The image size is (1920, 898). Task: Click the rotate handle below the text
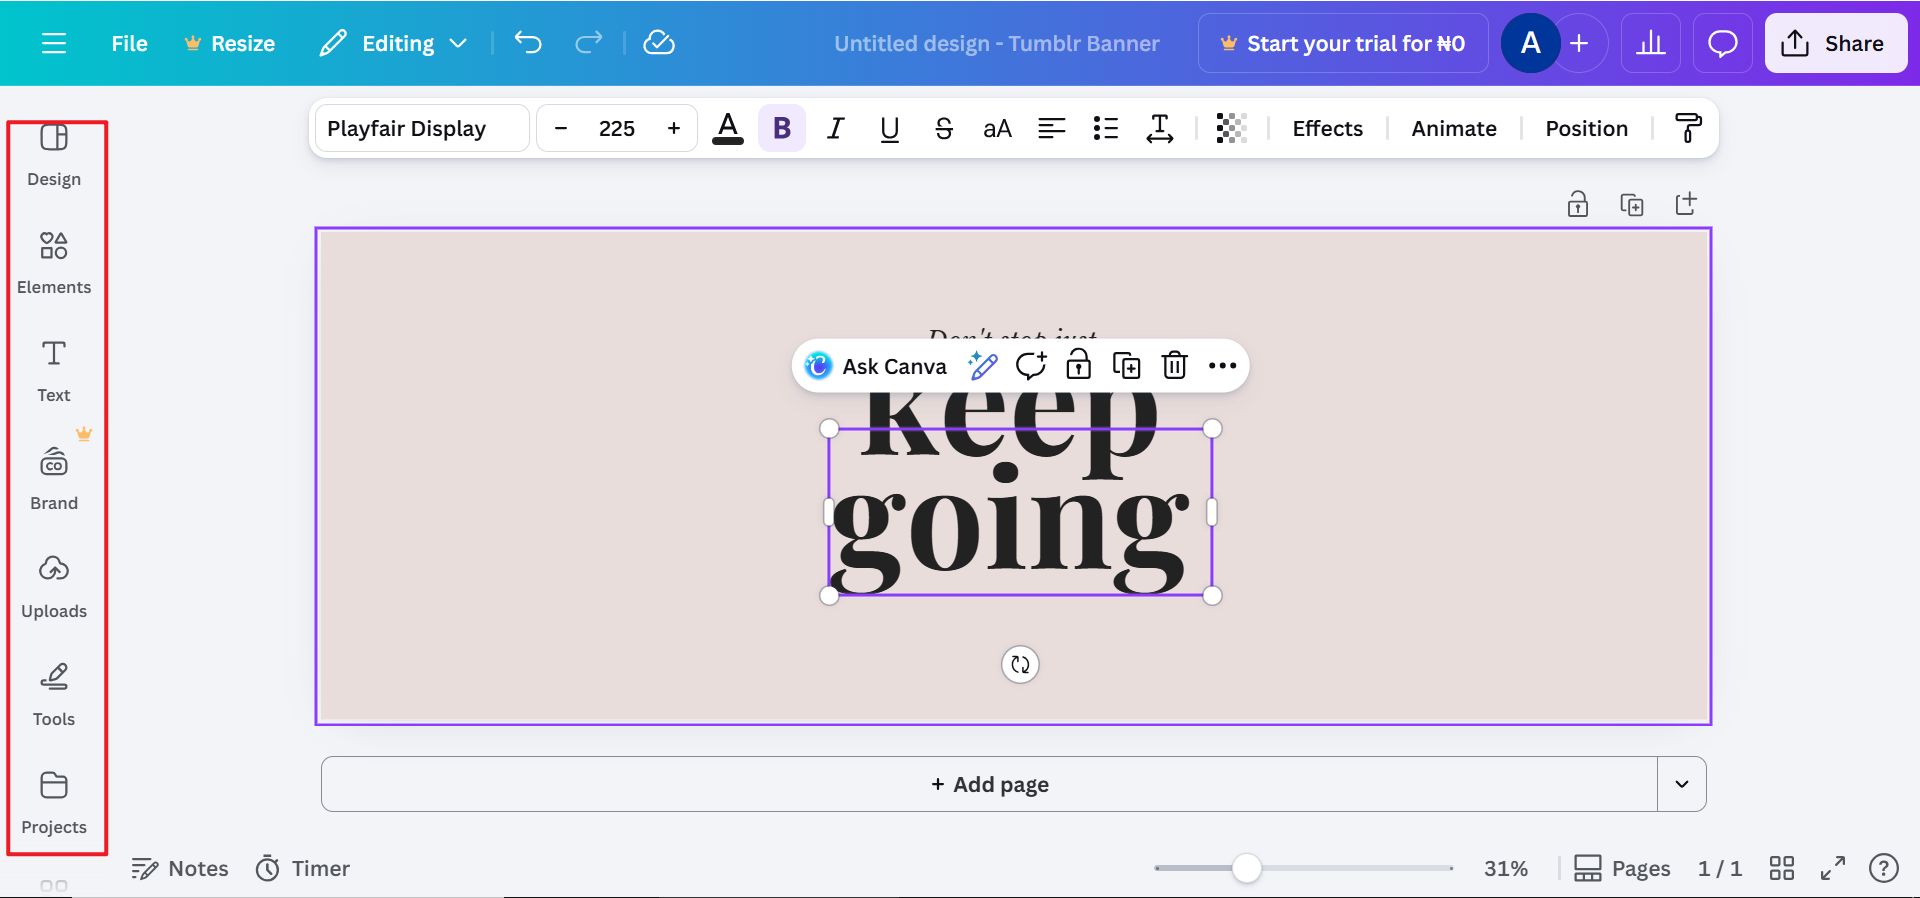coord(1020,664)
